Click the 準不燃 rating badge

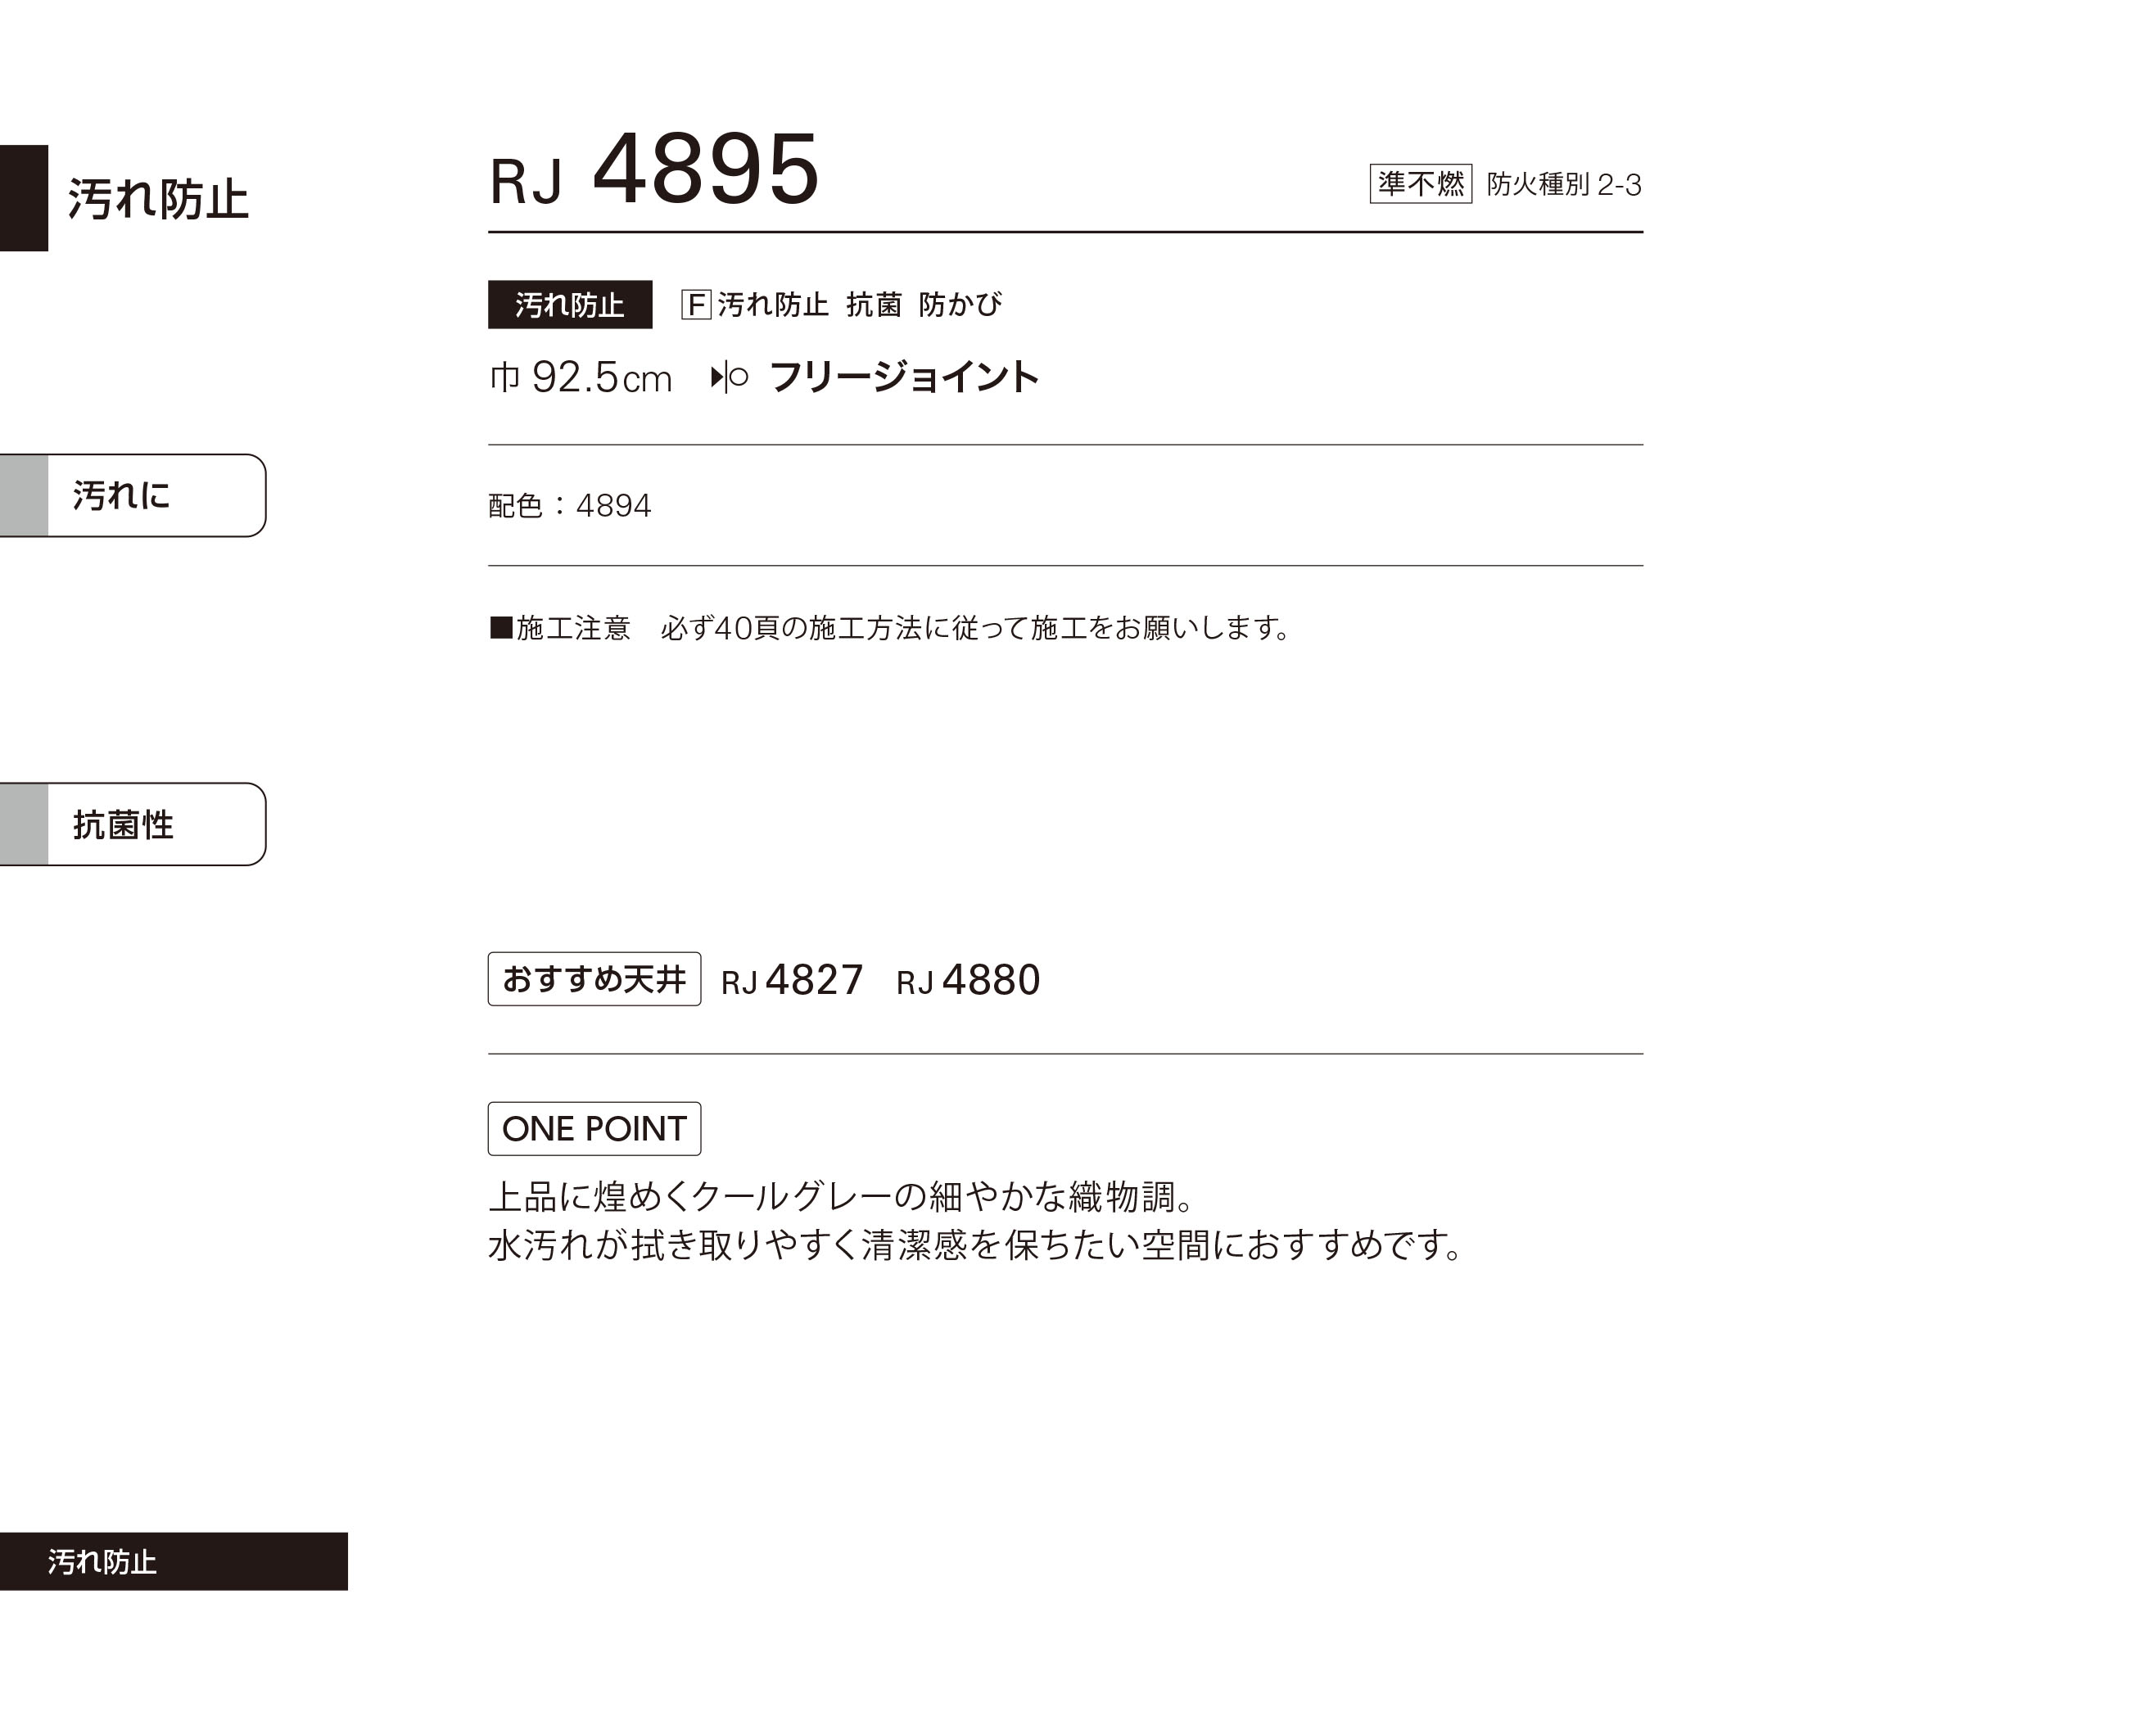[x=1420, y=183]
